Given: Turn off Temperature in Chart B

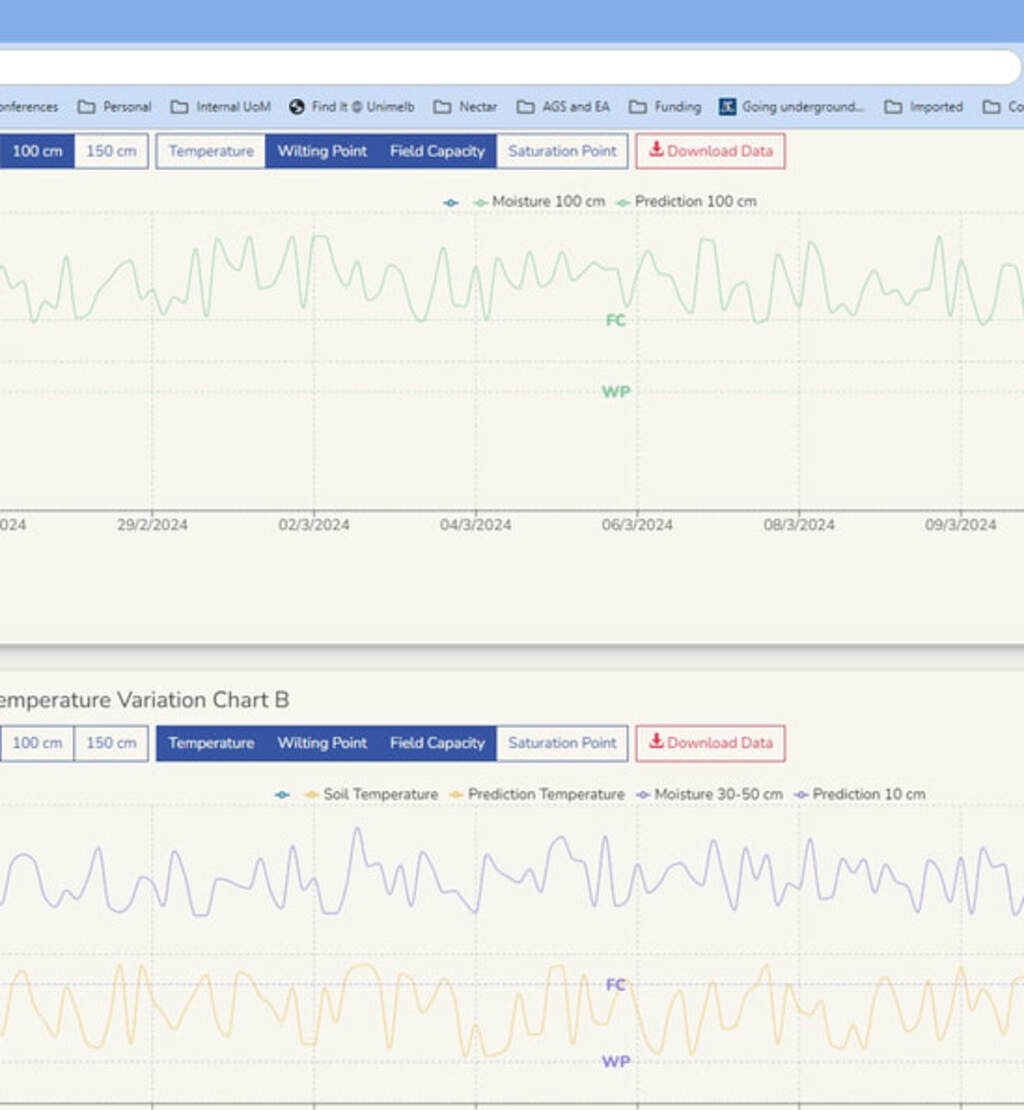Looking at the screenshot, I should [x=211, y=743].
